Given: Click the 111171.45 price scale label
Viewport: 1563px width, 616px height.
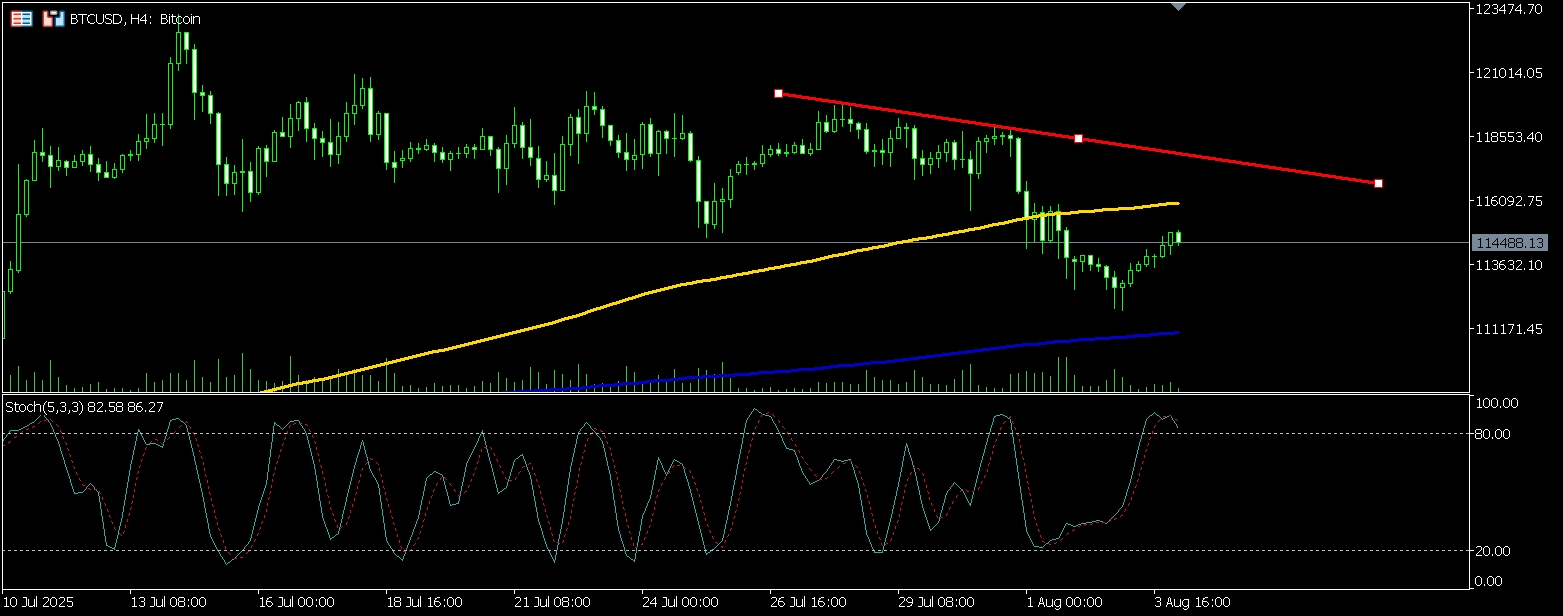Looking at the screenshot, I should (x=1509, y=329).
